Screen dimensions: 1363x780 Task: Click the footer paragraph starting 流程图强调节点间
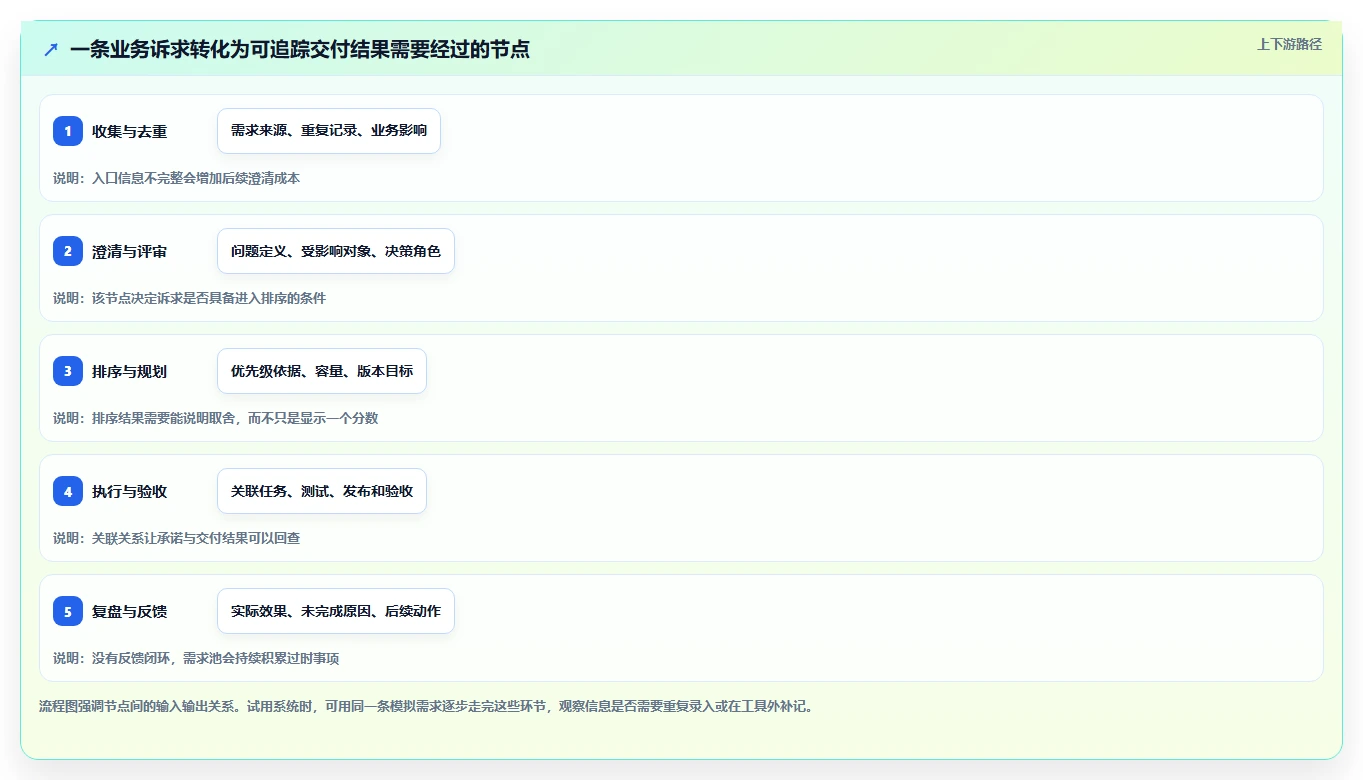pyautogui.click(x=428, y=706)
